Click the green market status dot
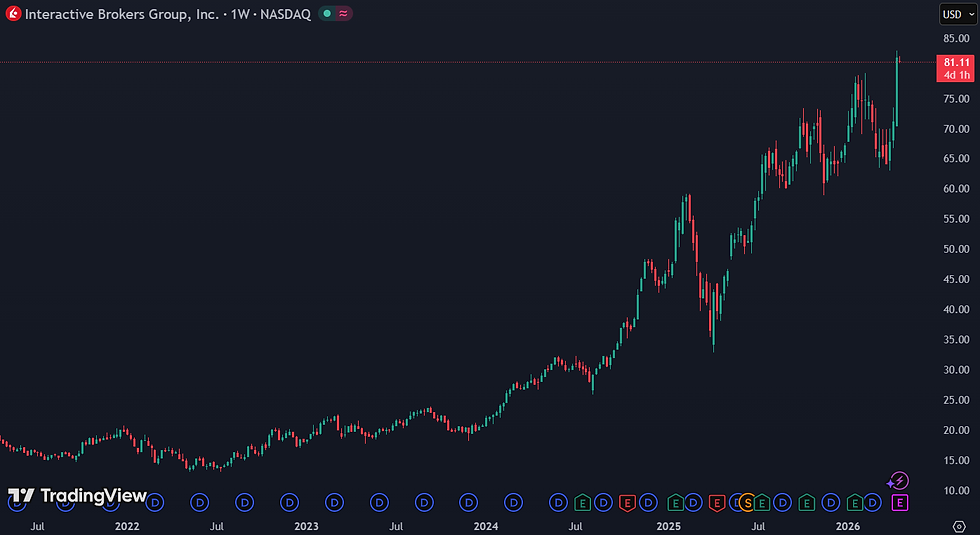 (328, 13)
